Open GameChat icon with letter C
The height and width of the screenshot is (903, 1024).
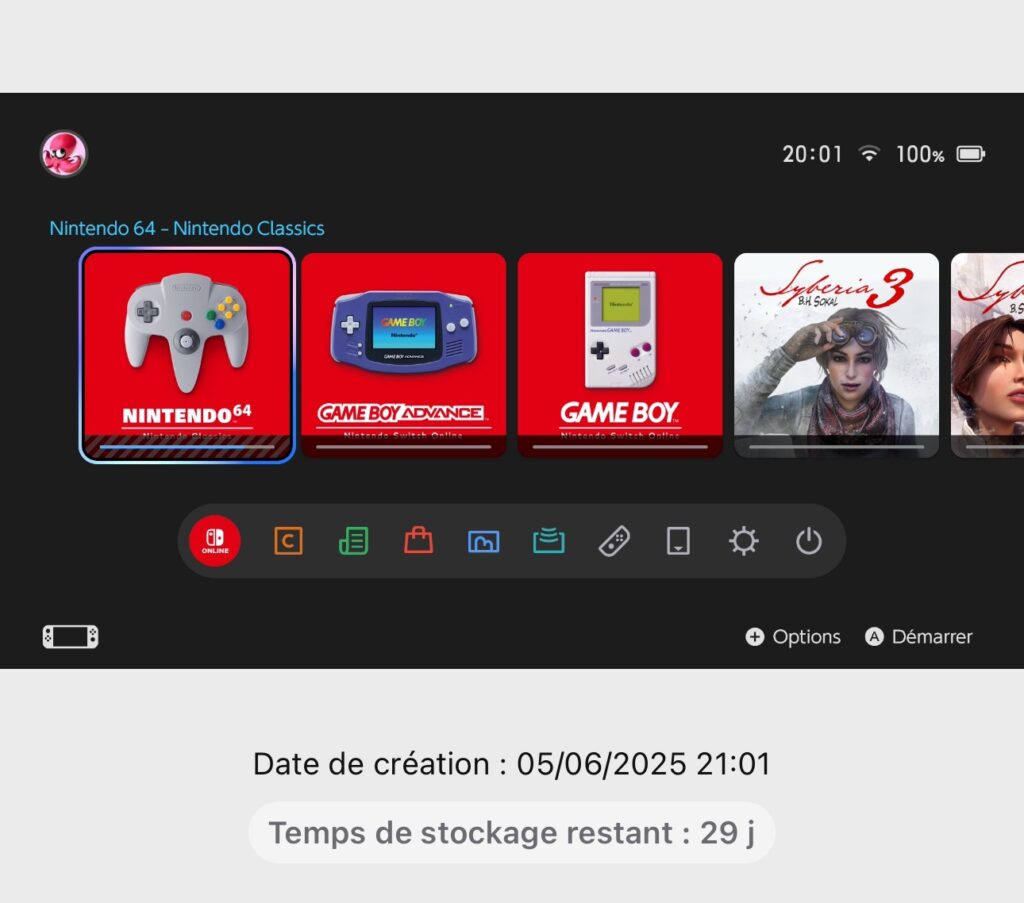coord(288,541)
